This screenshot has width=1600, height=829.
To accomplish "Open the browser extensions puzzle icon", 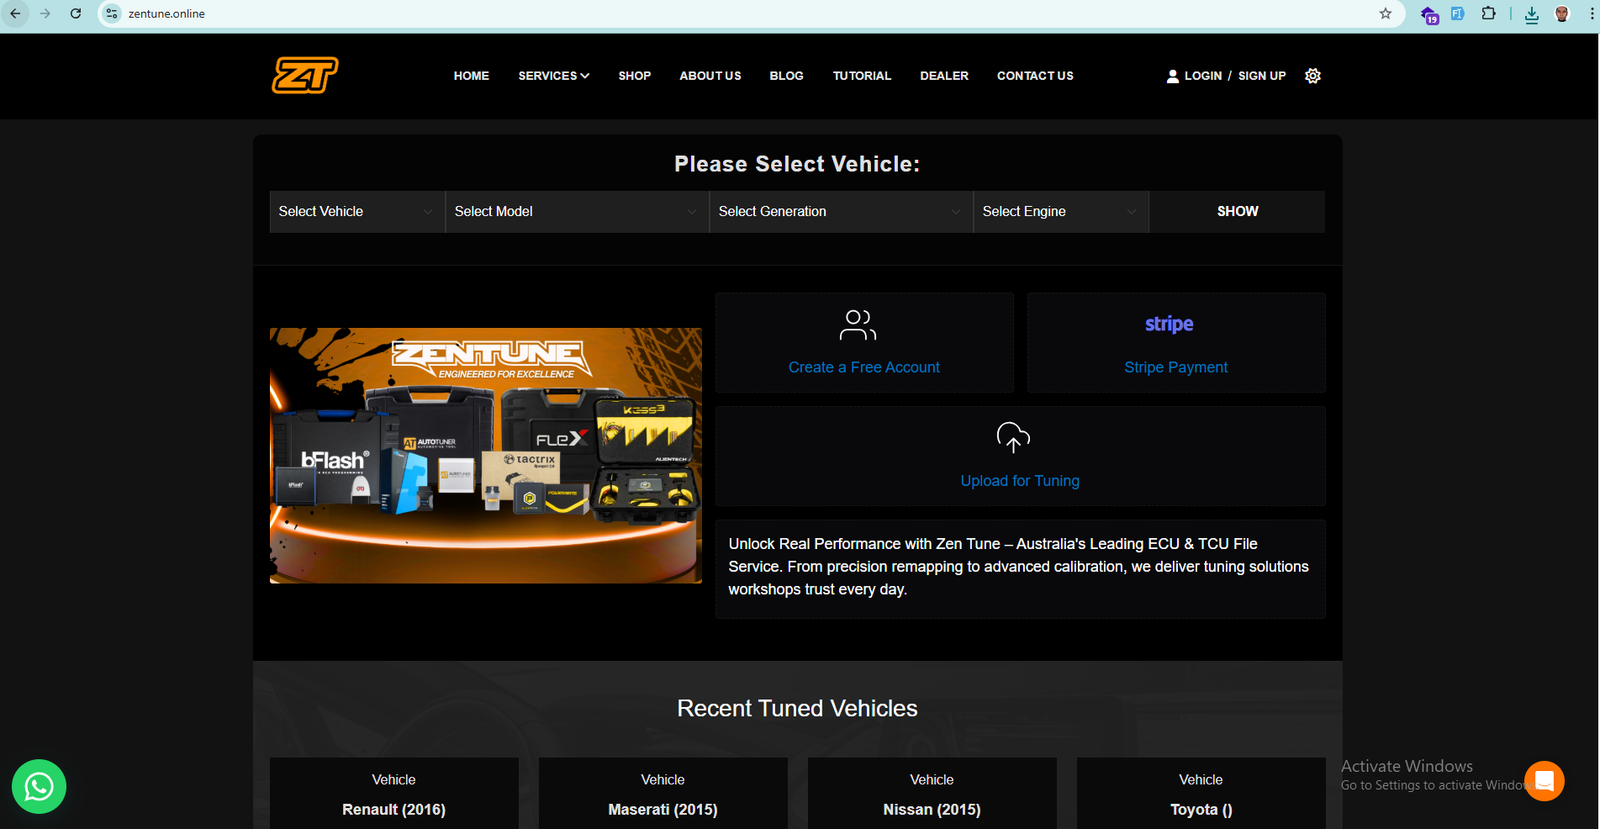I will tap(1489, 14).
